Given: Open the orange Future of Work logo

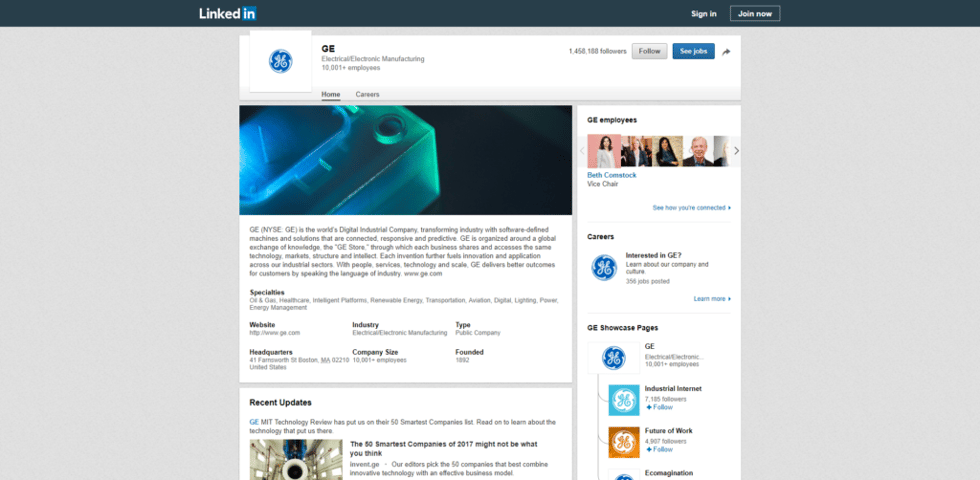Looking at the screenshot, I should (624, 442).
